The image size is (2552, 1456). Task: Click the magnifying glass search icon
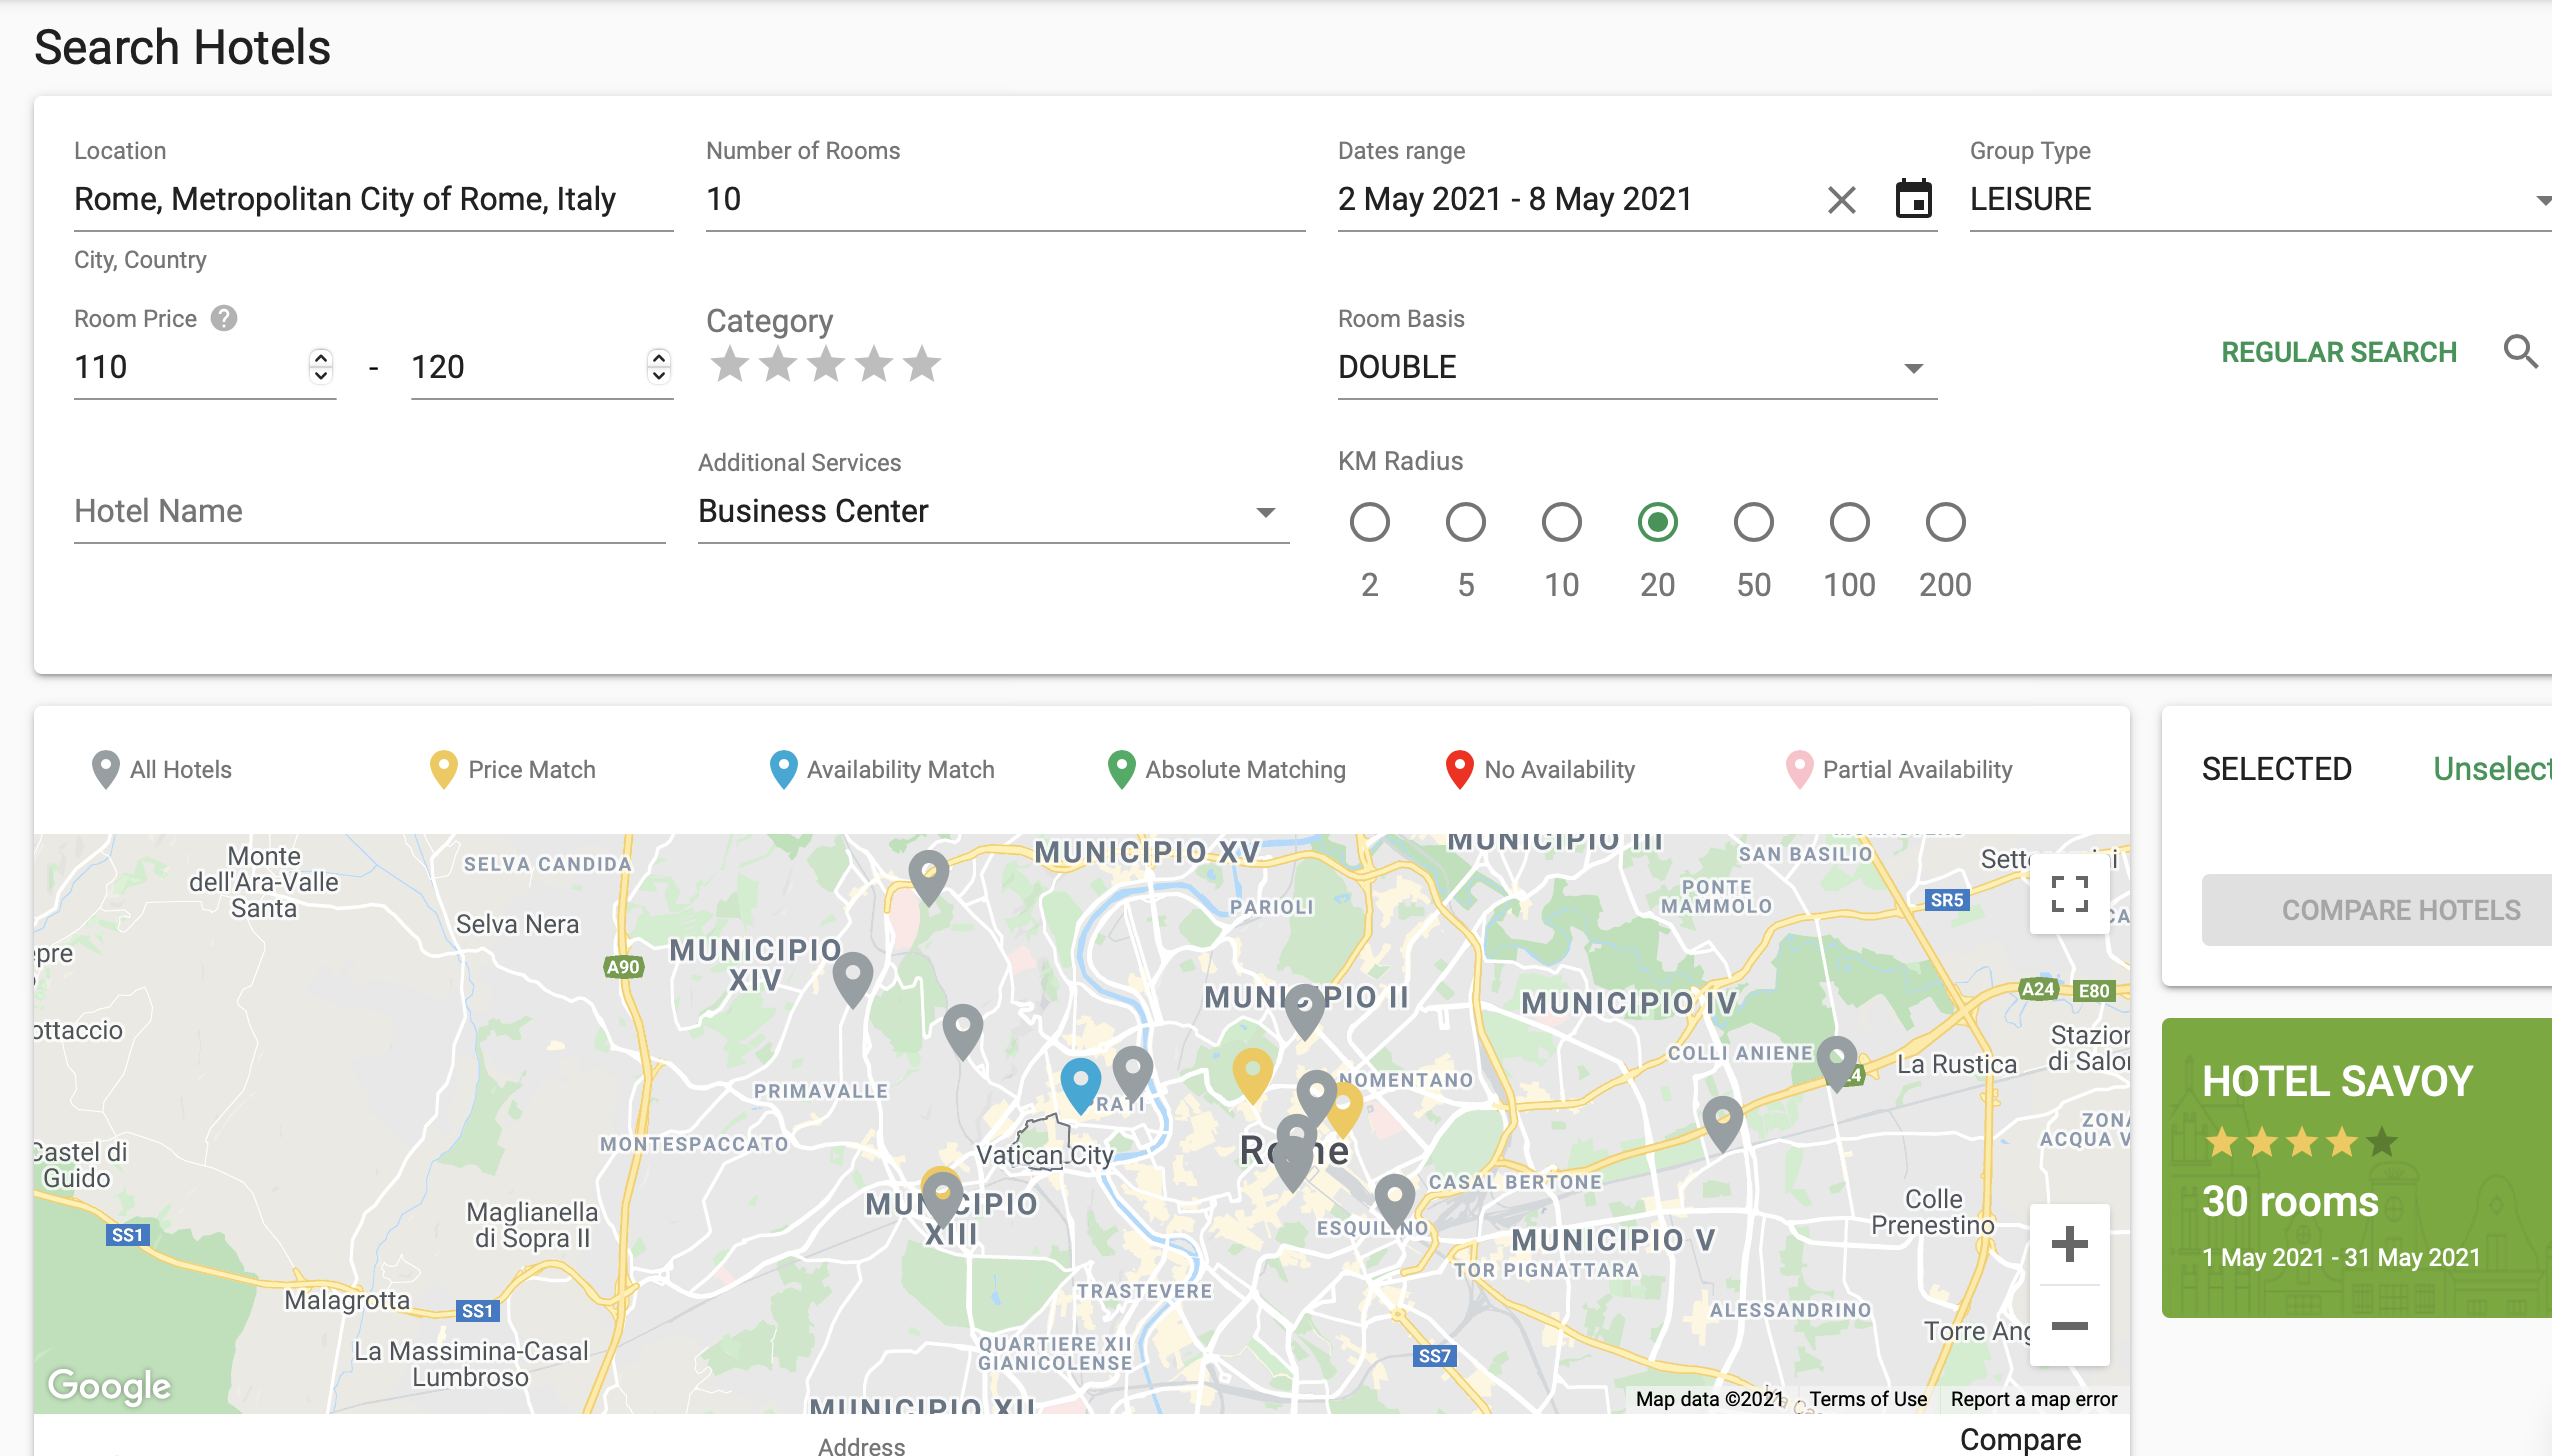pyautogui.click(x=2520, y=352)
